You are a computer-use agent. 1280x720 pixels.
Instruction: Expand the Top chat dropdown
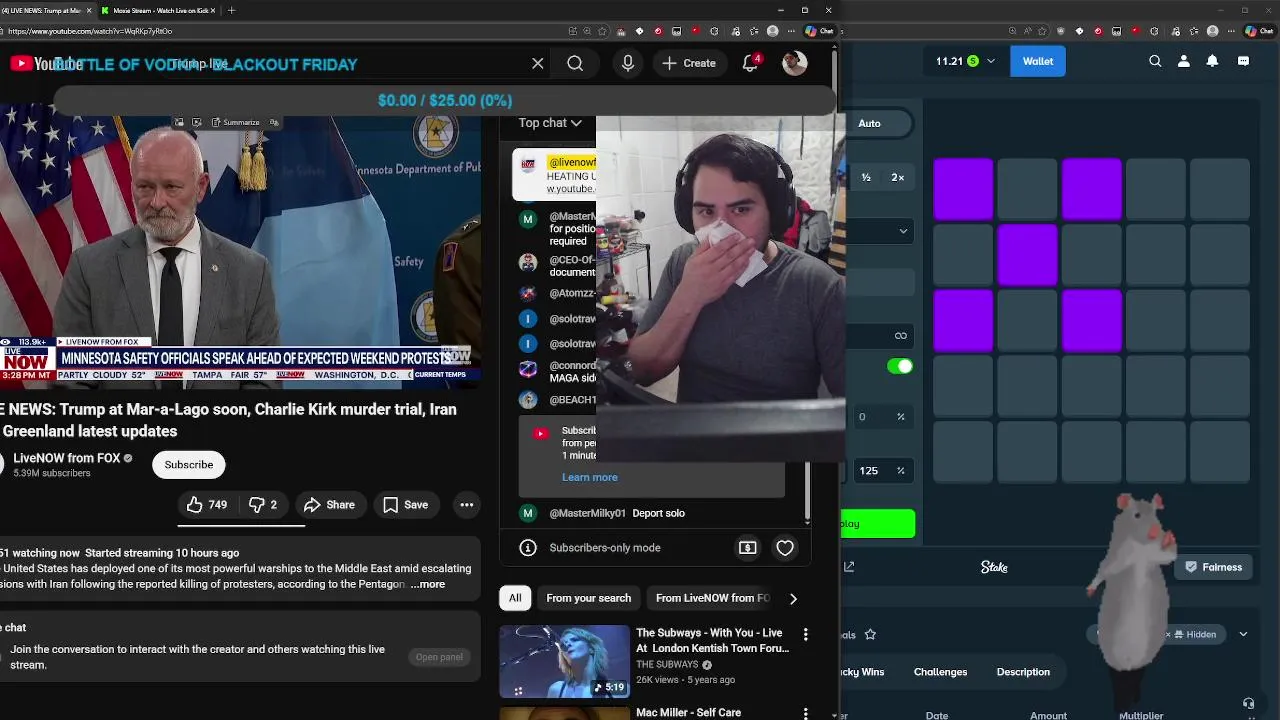550,123
